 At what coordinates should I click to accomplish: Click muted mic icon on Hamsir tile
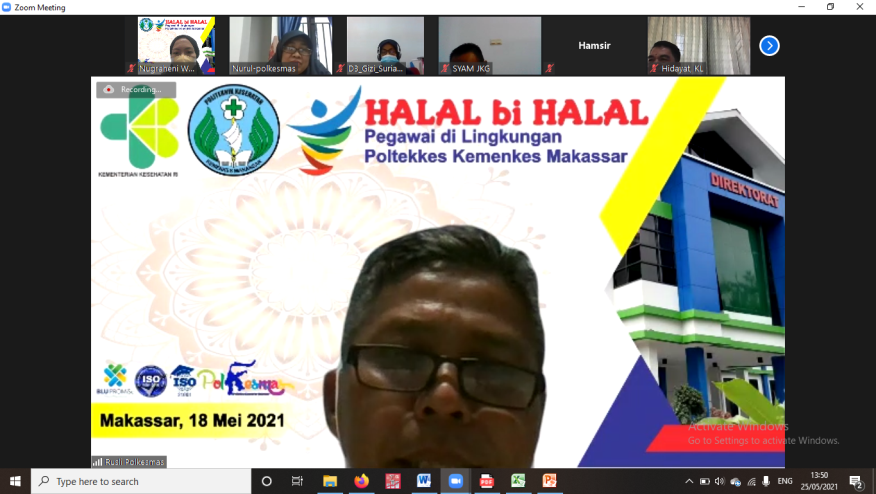(550, 68)
